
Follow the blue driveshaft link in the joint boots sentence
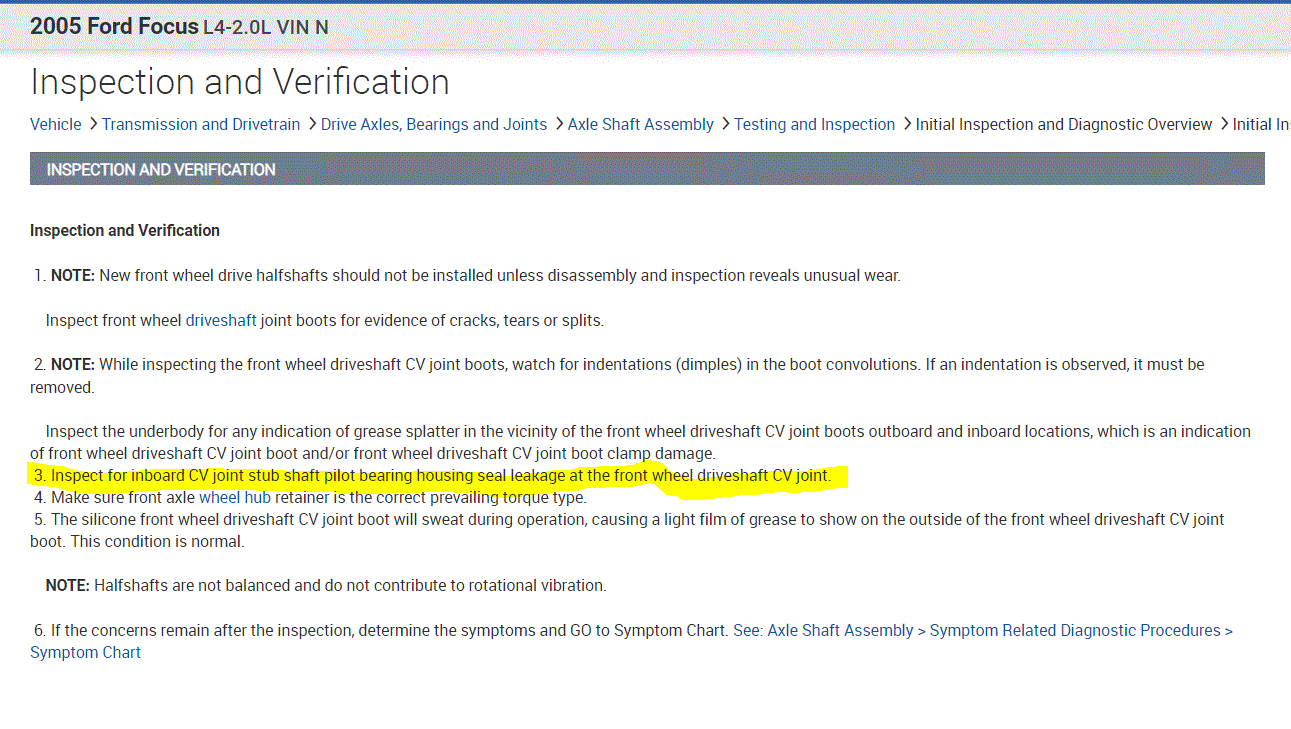pos(221,321)
